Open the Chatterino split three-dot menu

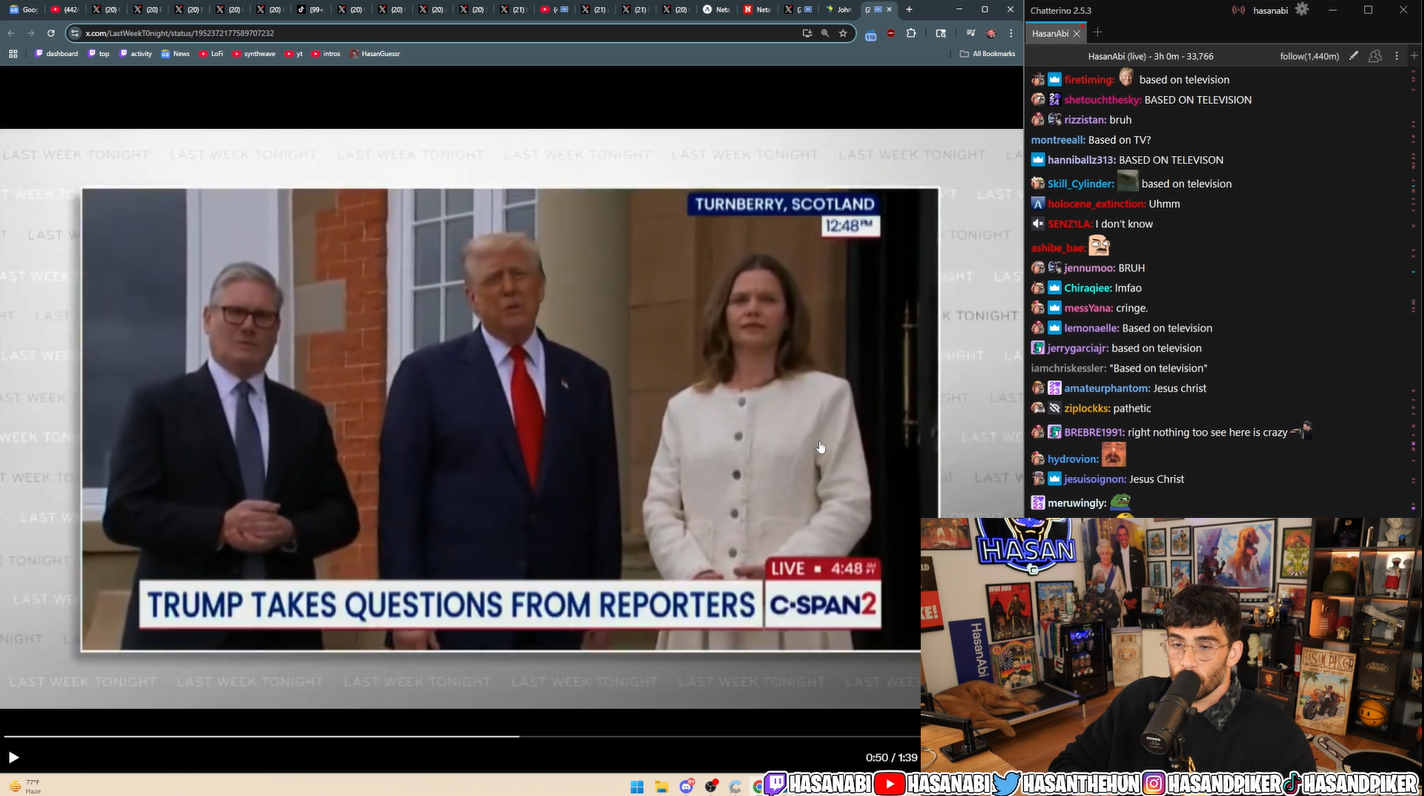tap(1395, 56)
